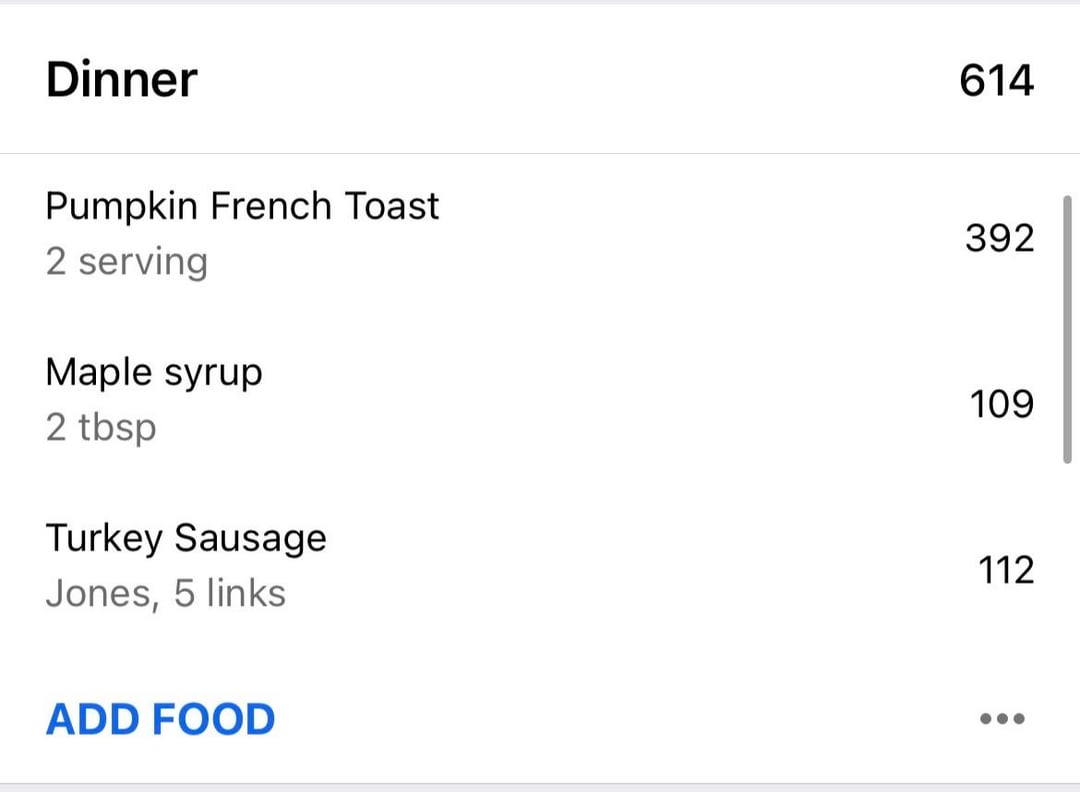
Task: Click the vertical scrollbar on the right
Action: tap(1067, 330)
